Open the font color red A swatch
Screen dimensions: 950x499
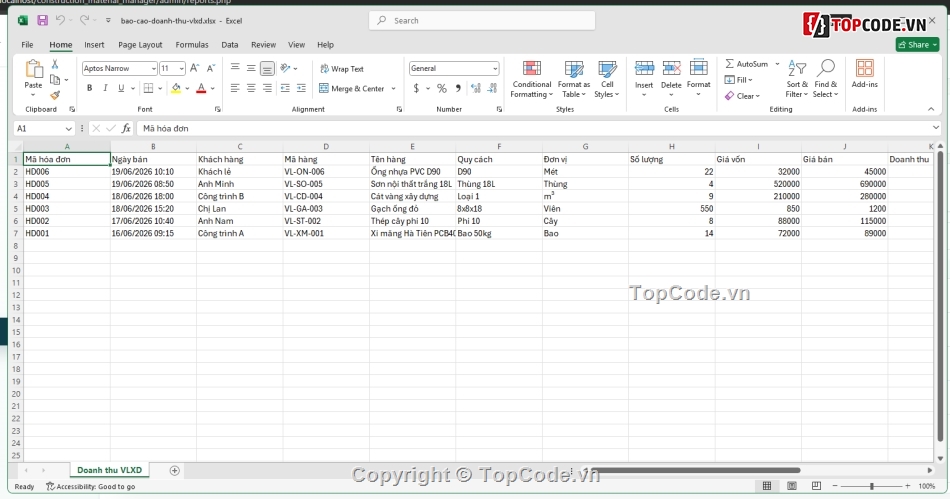(x=201, y=88)
